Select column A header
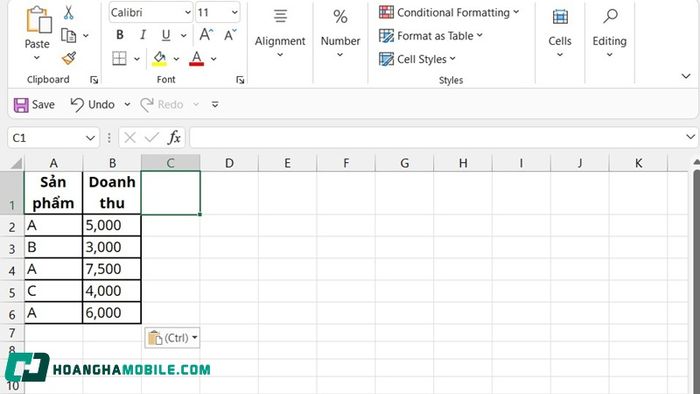Image resolution: width=700 pixels, height=394 pixels. point(54,163)
